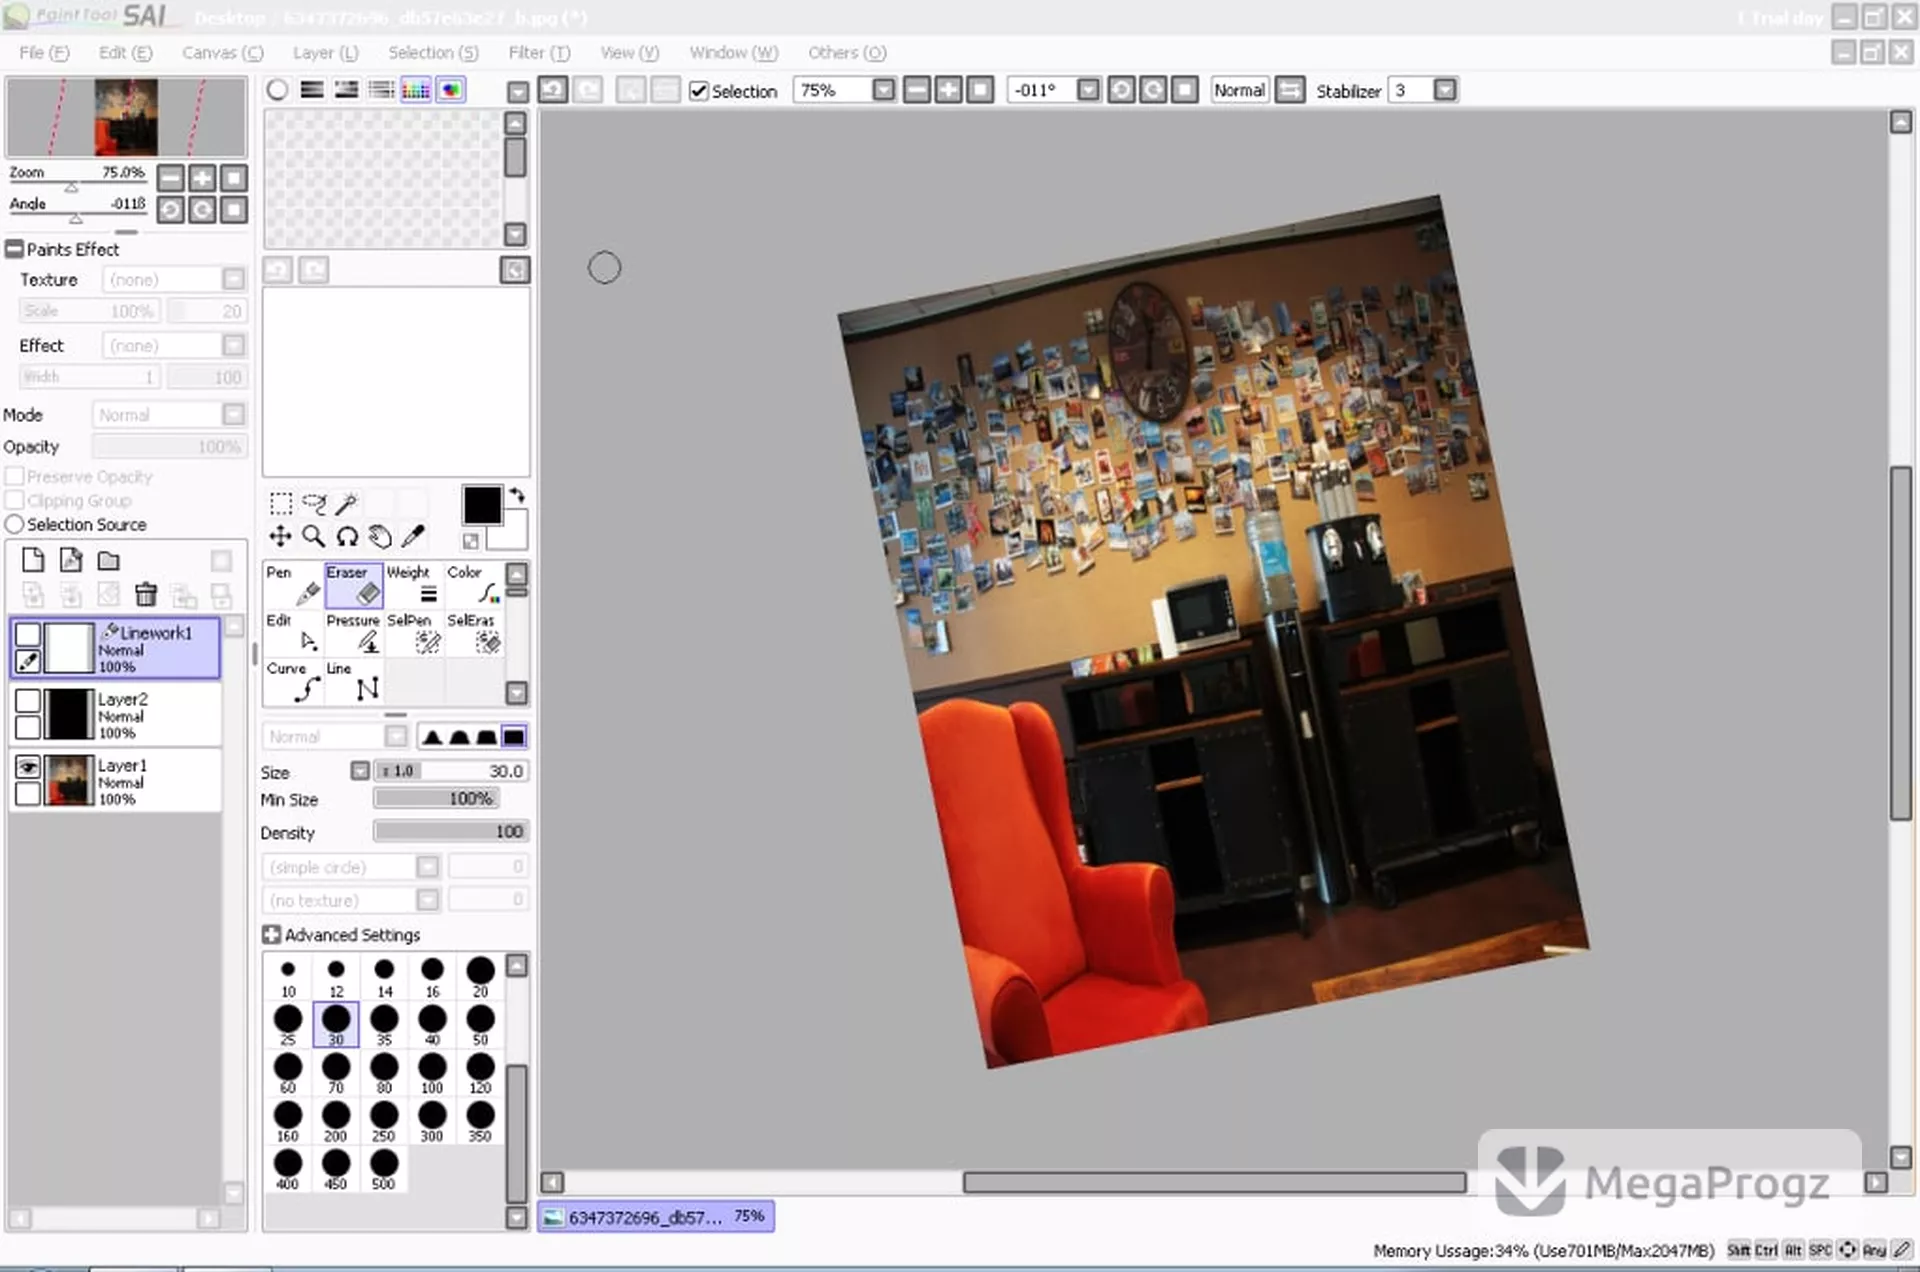Open the Effect (none) dropdown
Viewport: 1920px width, 1272px height.
tap(233, 345)
